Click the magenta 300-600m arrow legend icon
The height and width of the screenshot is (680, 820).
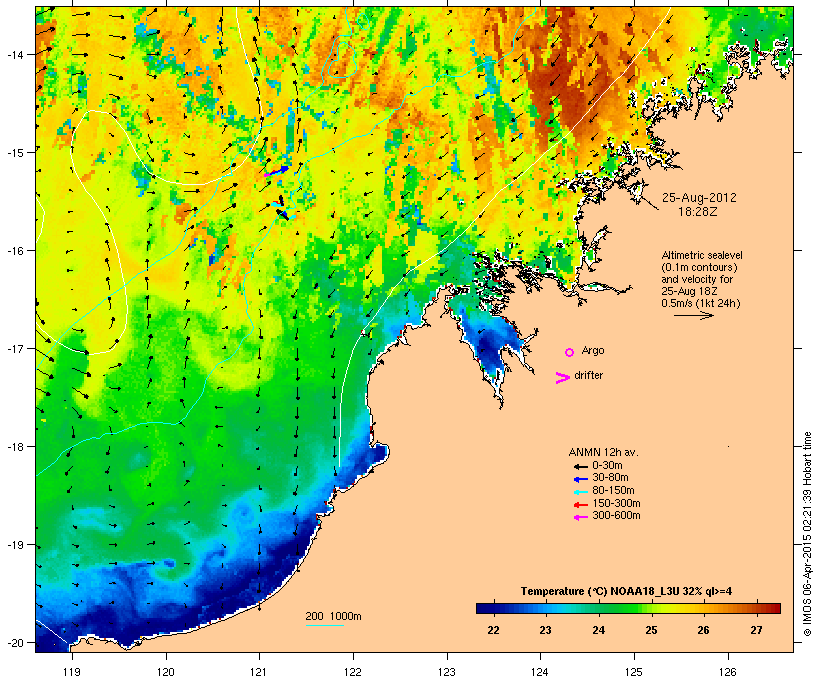coord(580,517)
